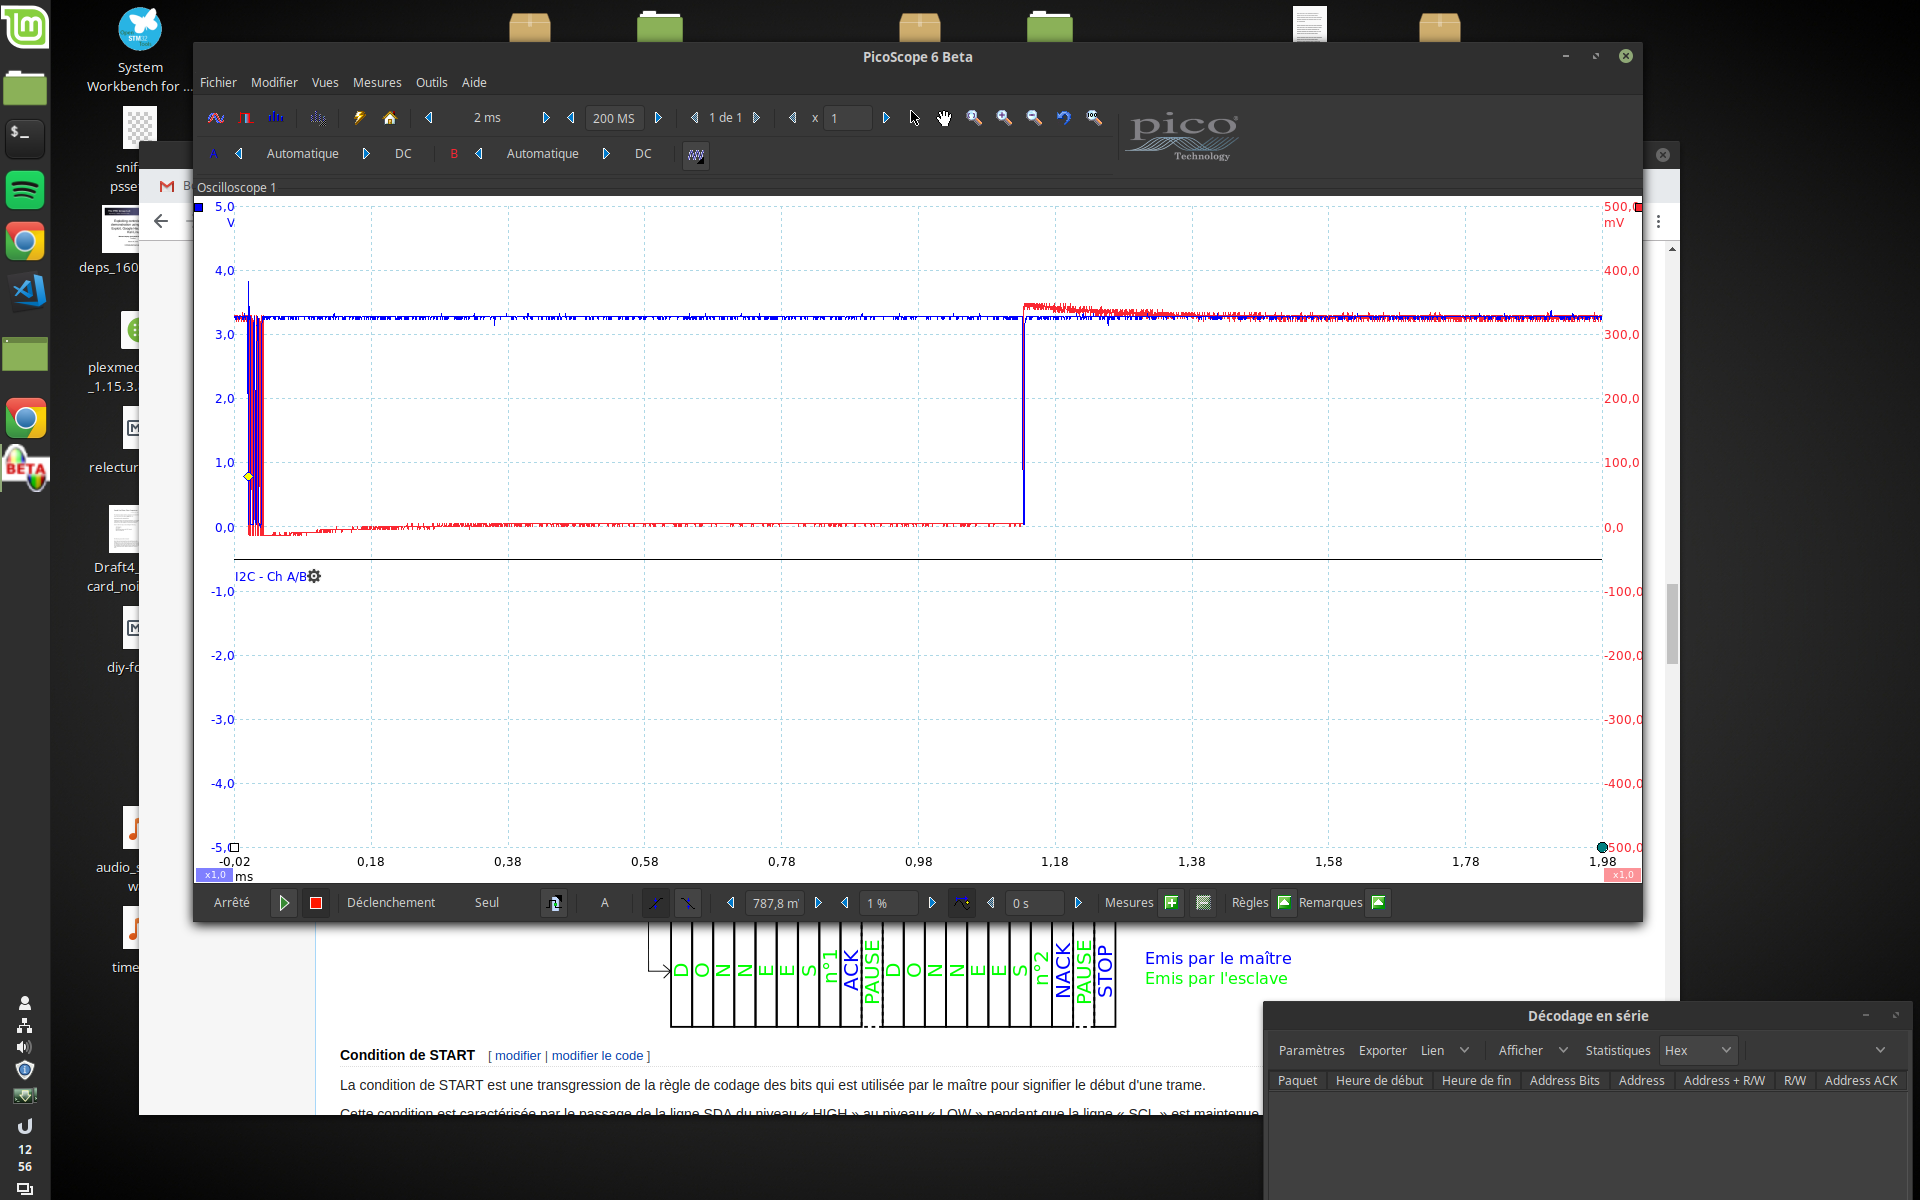The width and height of the screenshot is (1920, 1200).
Task: Click the undo zoom arrow icon
Action: pos(1064,118)
